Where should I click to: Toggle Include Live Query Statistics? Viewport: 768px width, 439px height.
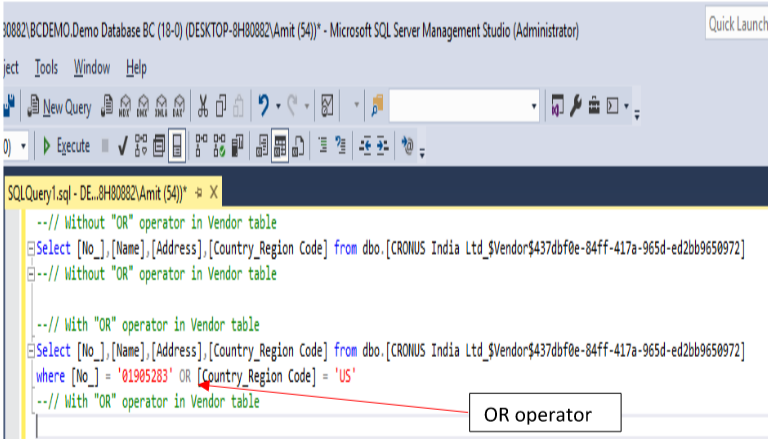(219, 146)
